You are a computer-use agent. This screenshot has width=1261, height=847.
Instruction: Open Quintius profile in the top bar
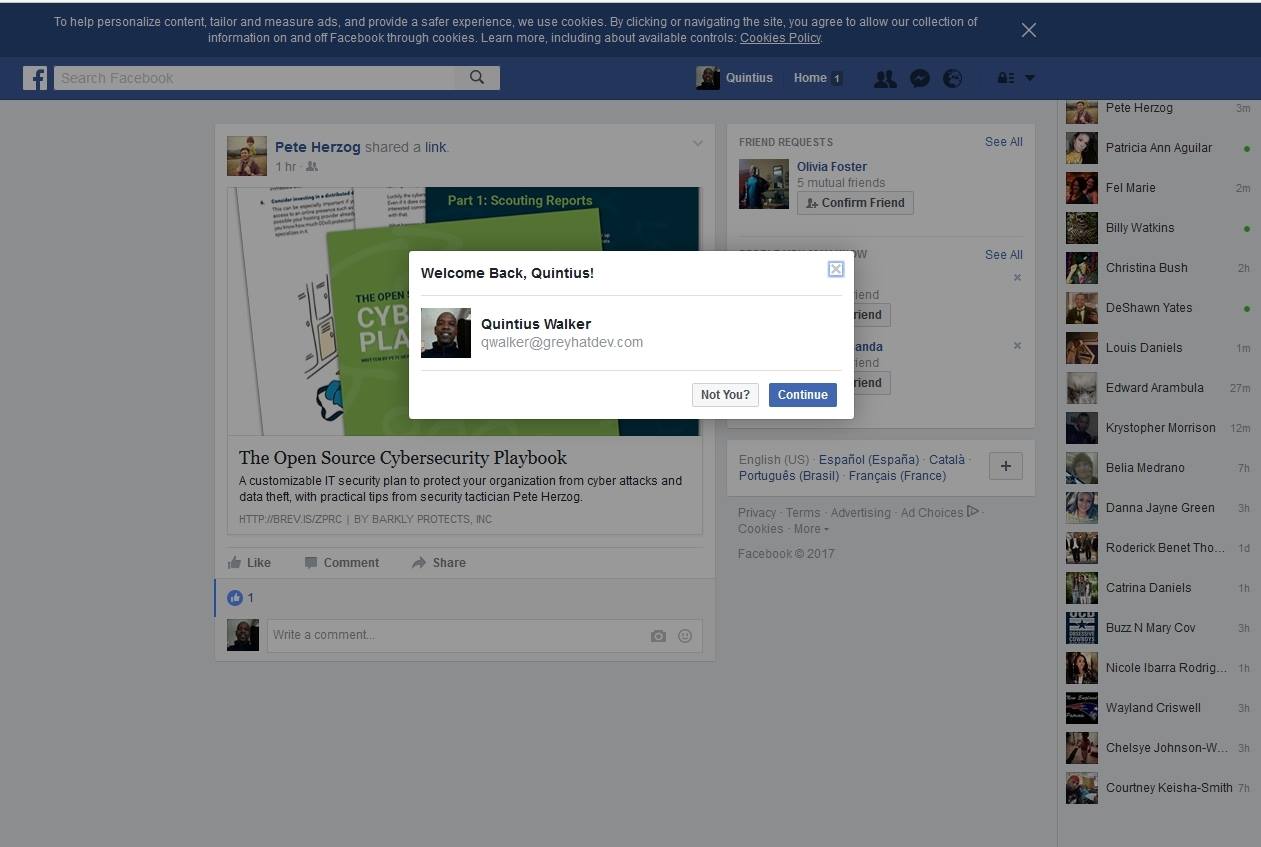click(x=735, y=78)
